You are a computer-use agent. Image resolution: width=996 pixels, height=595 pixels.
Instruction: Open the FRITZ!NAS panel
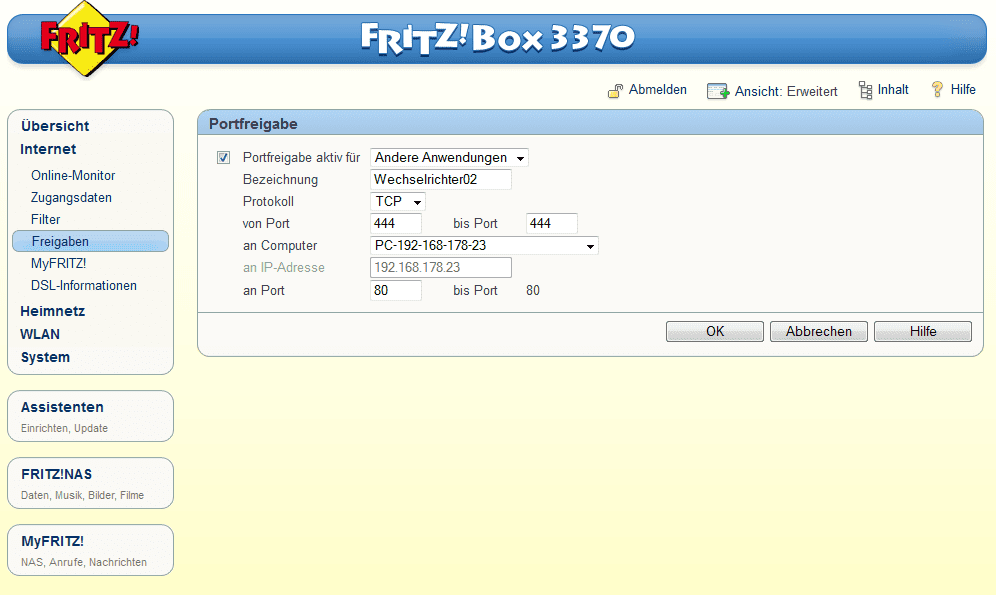pyautogui.click(x=90, y=483)
